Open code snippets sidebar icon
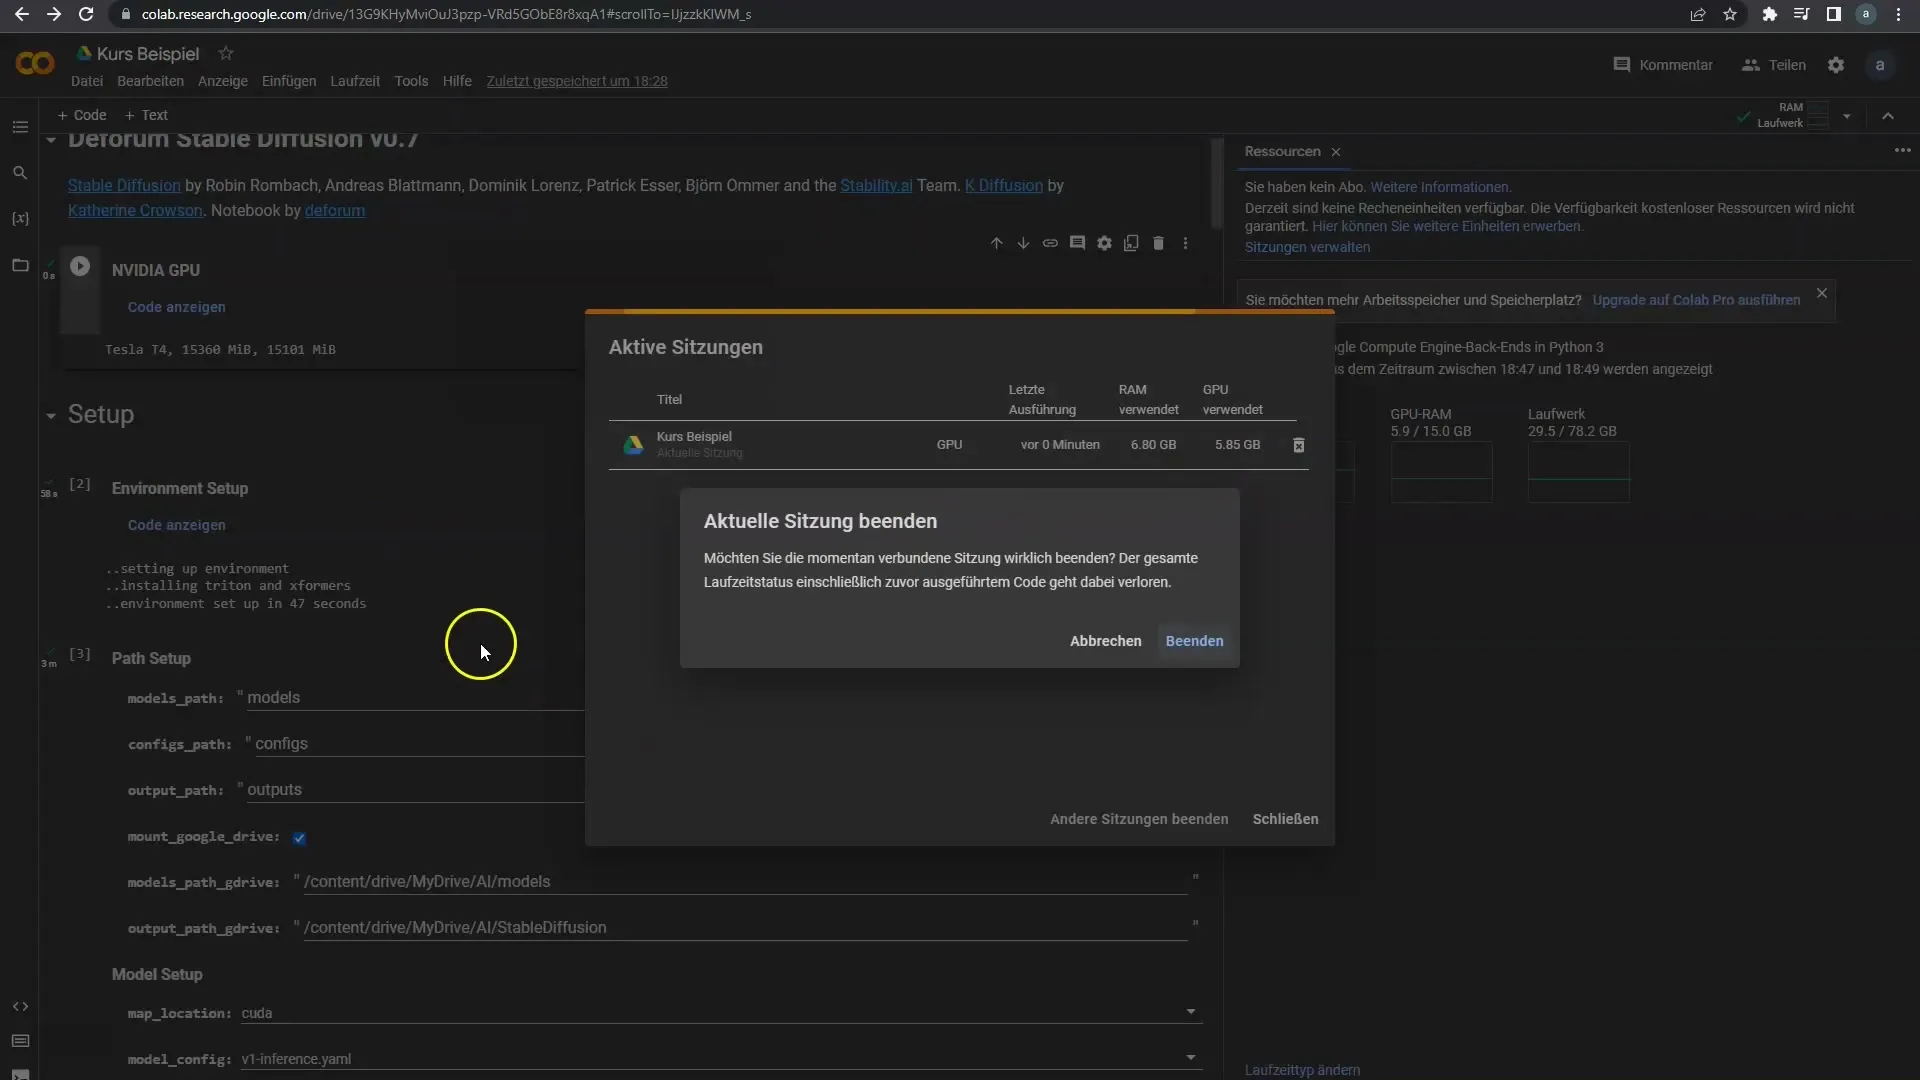Image resolution: width=1920 pixels, height=1080 pixels. coord(20,1006)
